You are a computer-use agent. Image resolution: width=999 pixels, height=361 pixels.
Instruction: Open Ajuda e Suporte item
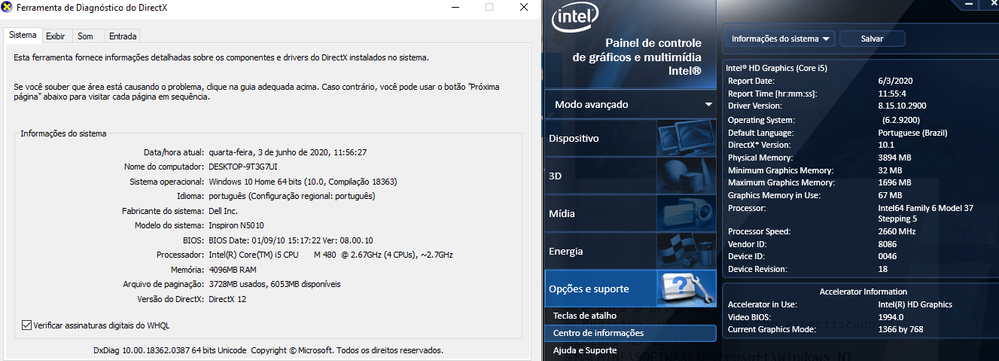click(x=585, y=350)
